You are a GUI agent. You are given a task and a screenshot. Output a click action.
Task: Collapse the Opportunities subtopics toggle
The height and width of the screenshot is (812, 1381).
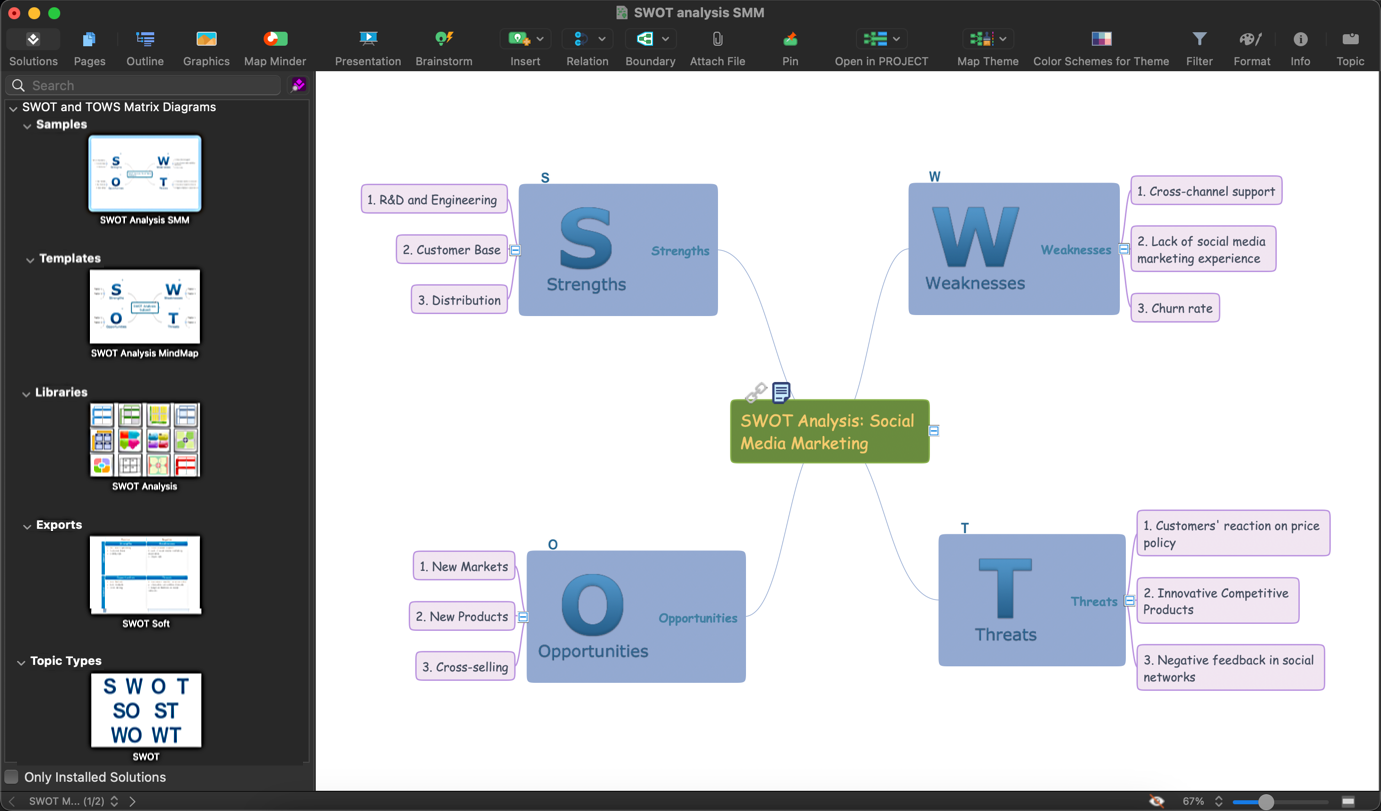pos(523,618)
